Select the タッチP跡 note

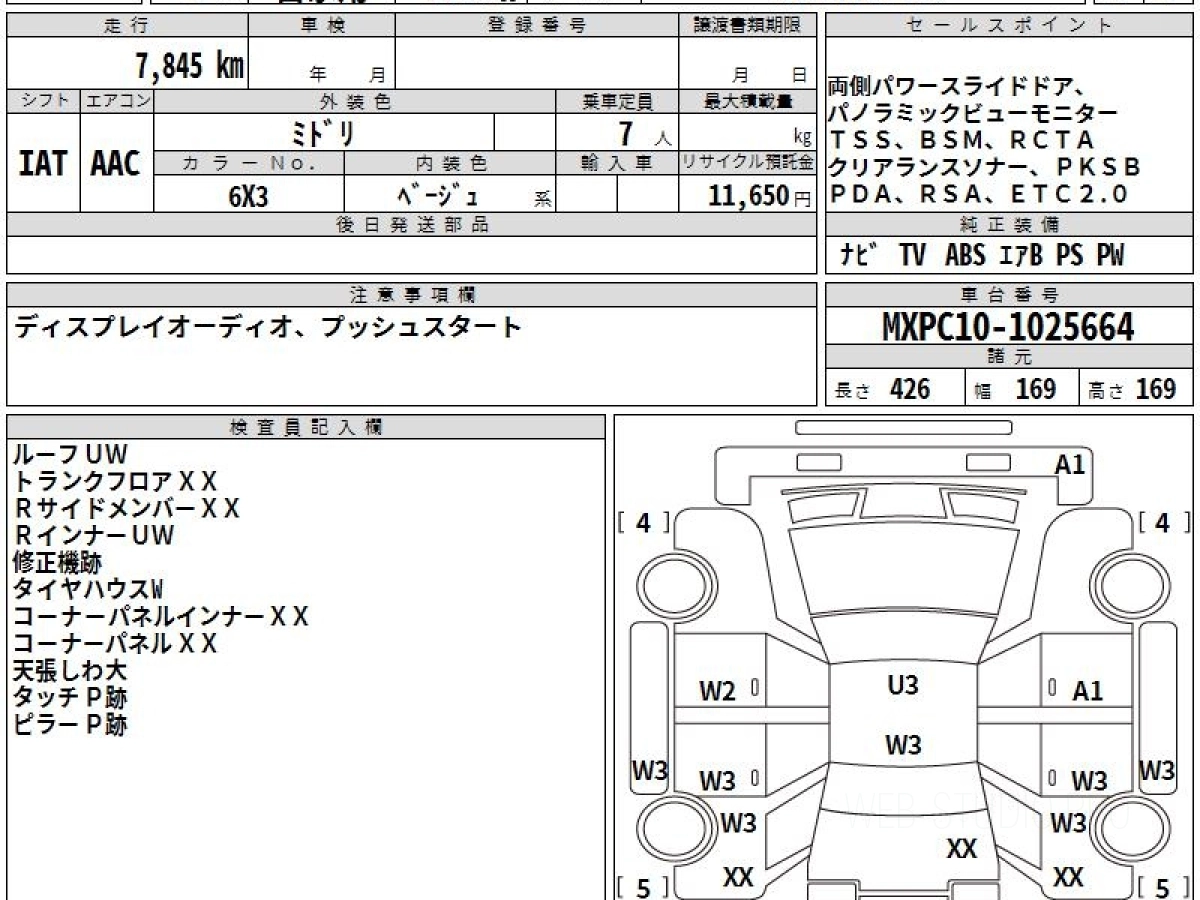(x=69, y=697)
